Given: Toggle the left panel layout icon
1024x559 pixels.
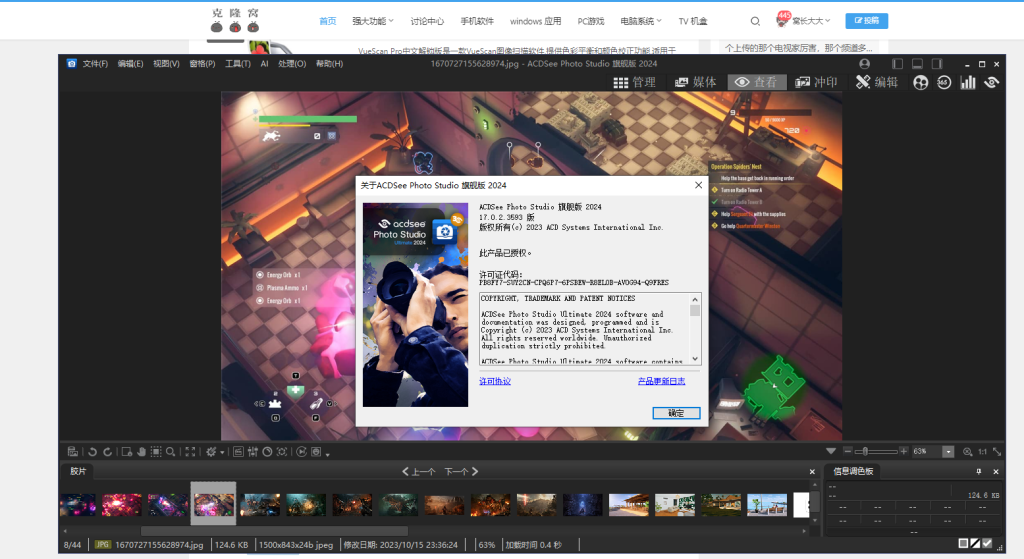Looking at the screenshot, I should [897, 64].
